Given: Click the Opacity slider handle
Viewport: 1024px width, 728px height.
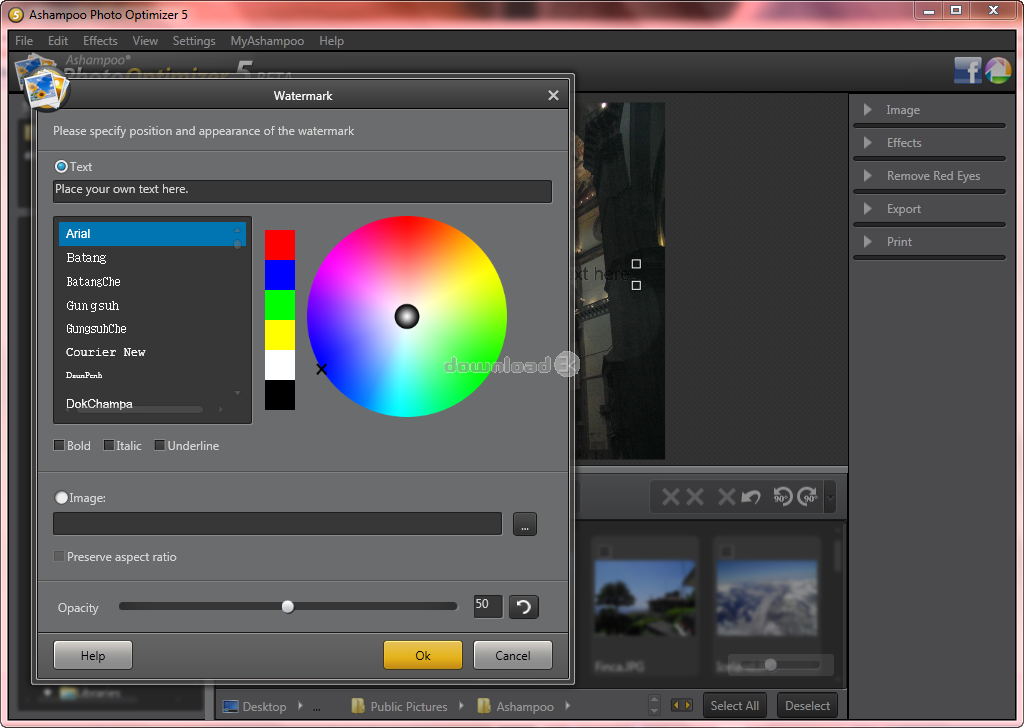Looking at the screenshot, I should pyautogui.click(x=287, y=607).
